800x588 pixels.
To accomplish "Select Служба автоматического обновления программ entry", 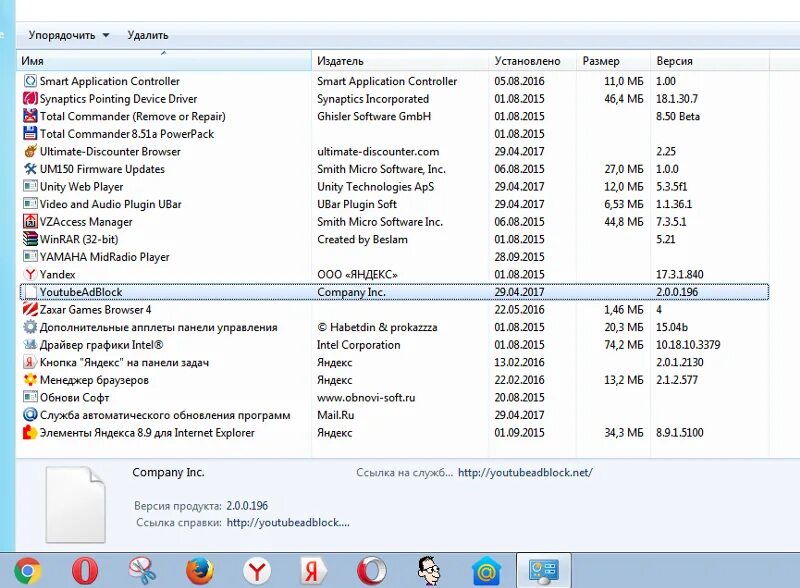I will 165,415.
